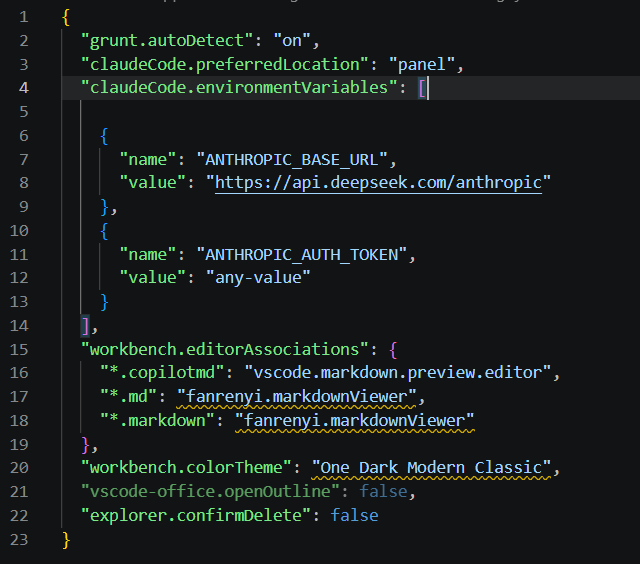
Task: Click the "any-value" string on line 12
Action: tap(258, 278)
